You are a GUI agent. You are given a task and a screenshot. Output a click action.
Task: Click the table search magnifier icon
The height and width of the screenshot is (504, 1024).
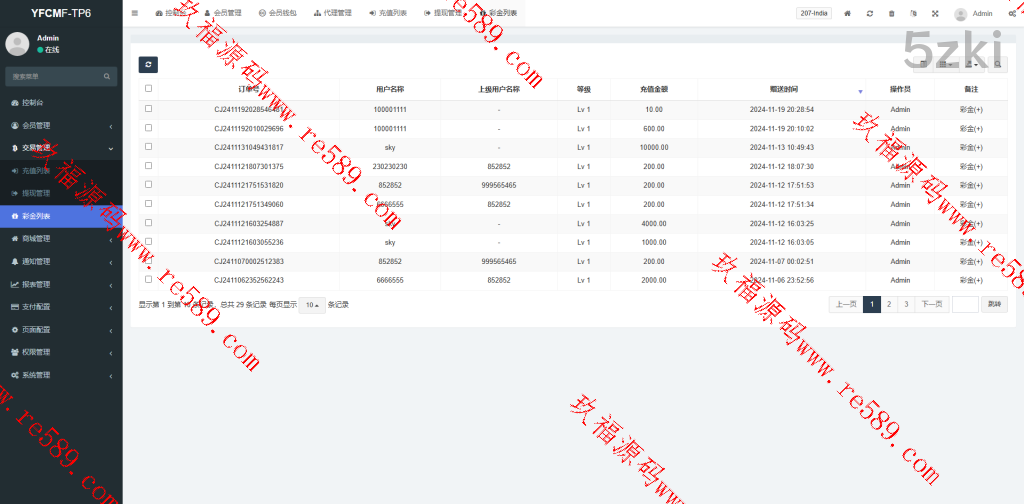(x=998, y=65)
